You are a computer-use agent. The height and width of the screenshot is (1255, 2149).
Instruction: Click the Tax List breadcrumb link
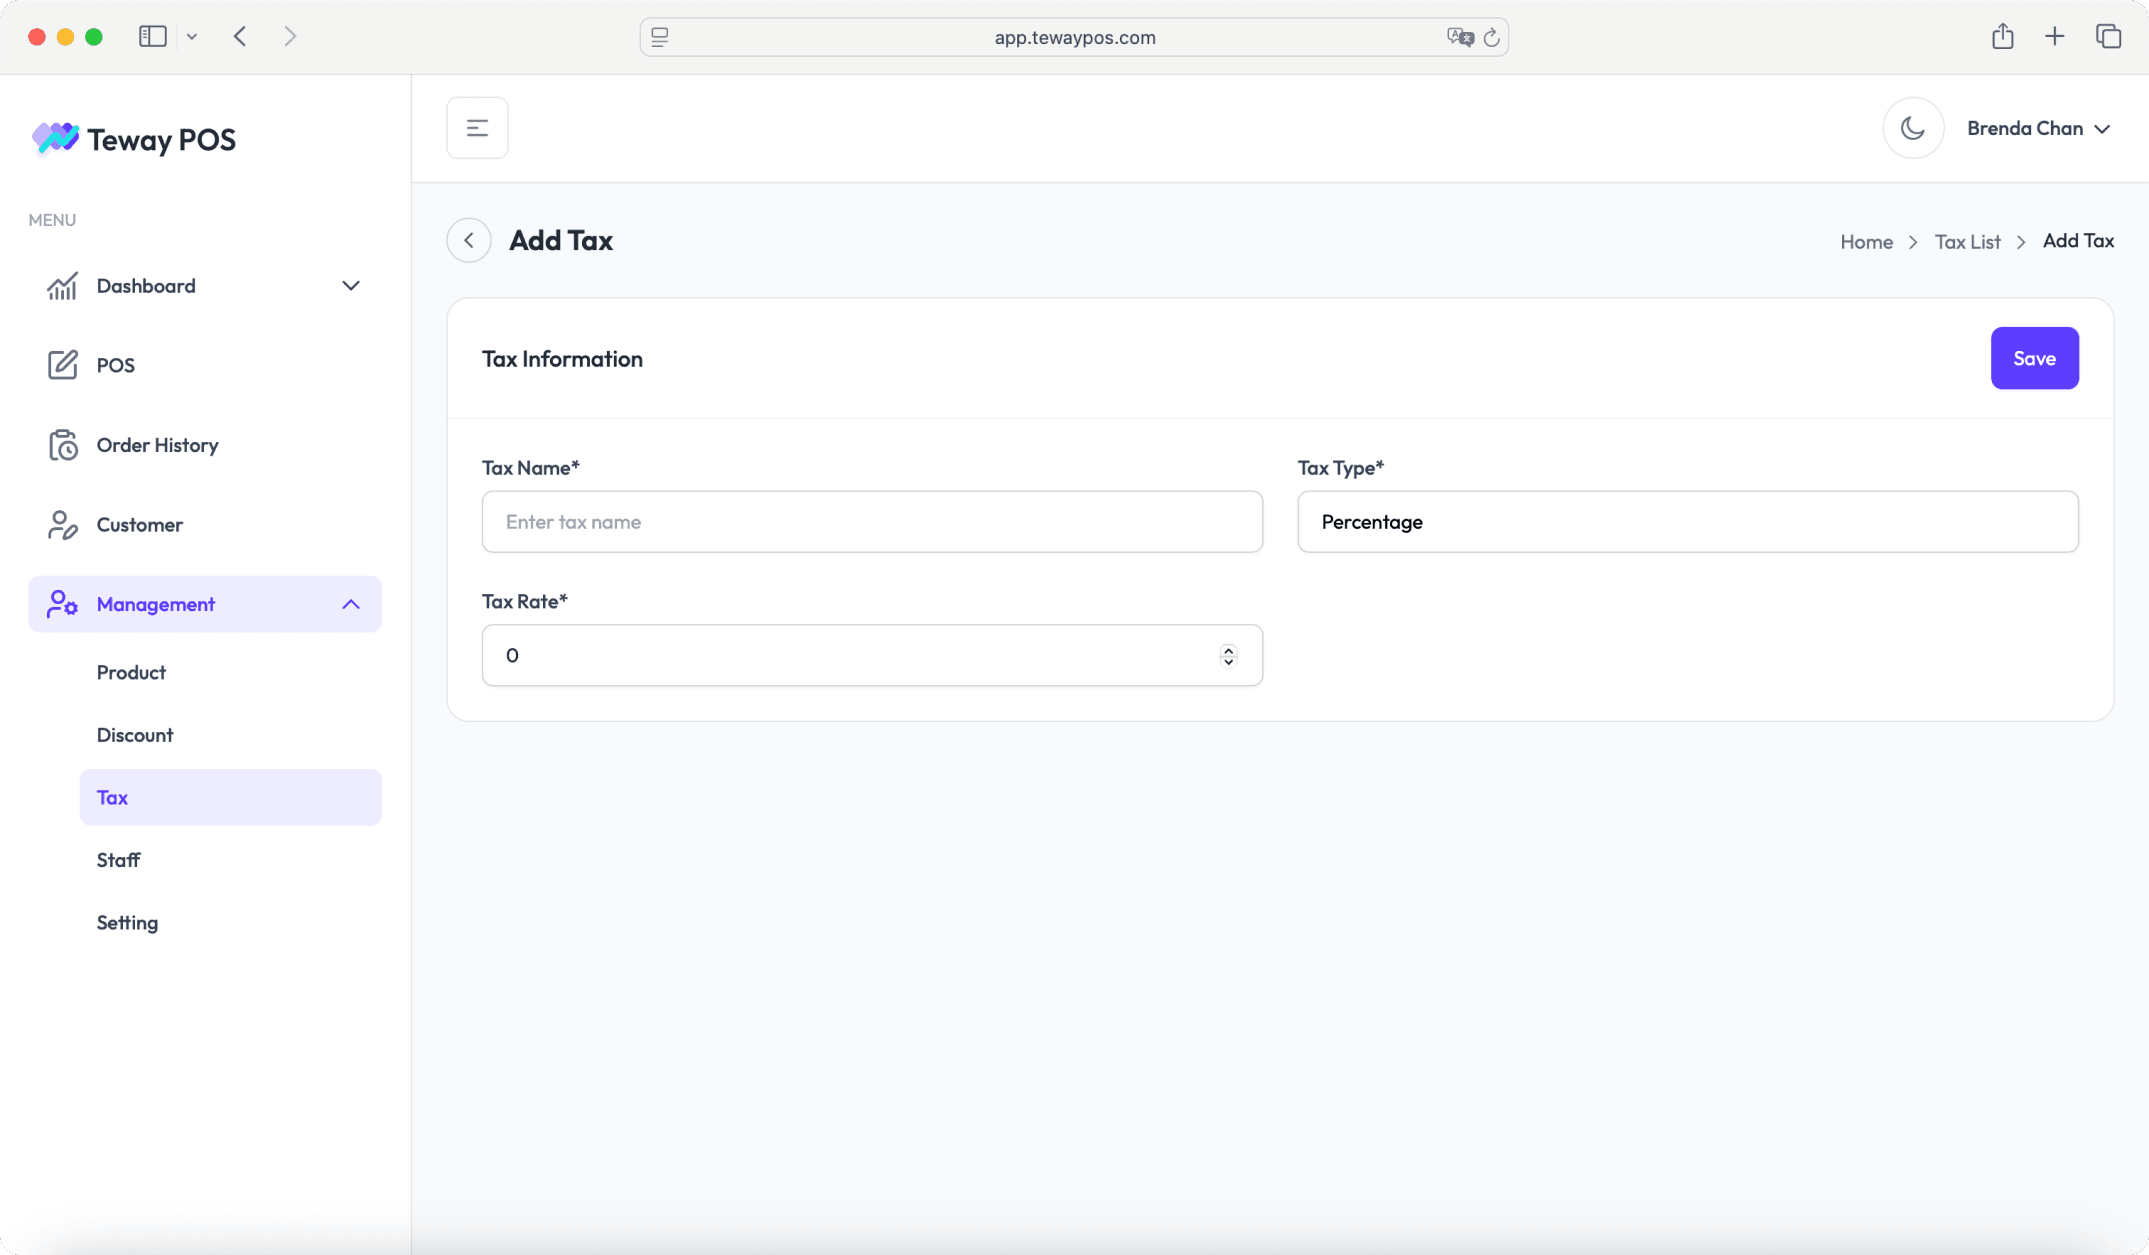click(x=1967, y=242)
